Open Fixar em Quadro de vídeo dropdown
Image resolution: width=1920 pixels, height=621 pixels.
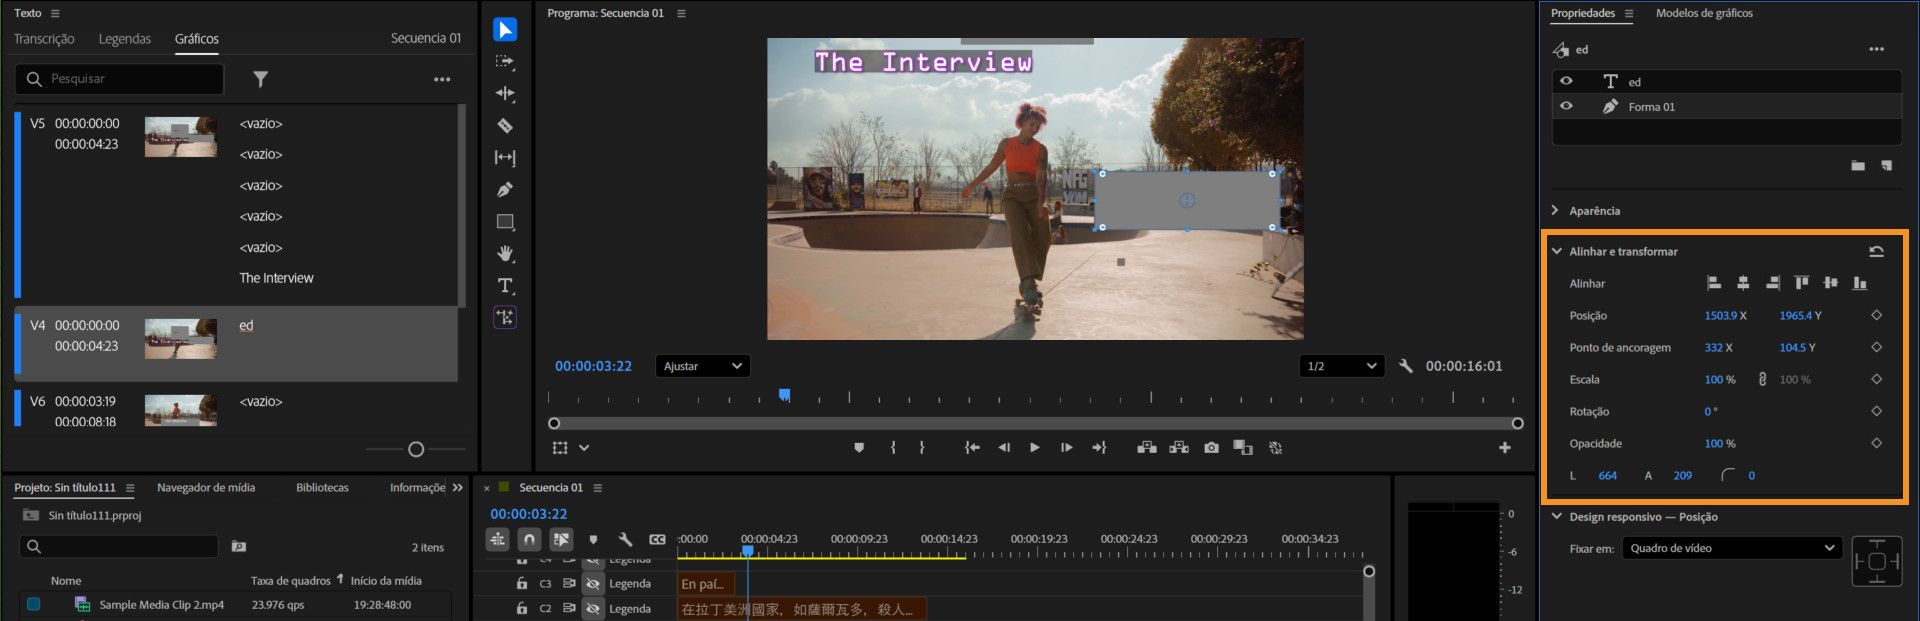[1731, 548]
